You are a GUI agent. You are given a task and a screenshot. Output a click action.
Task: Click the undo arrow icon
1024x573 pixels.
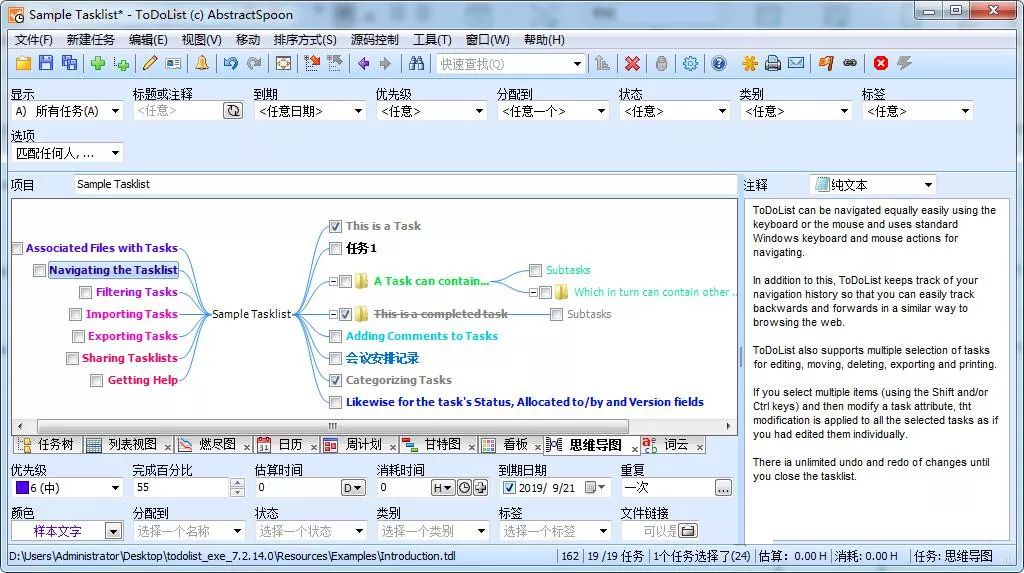pyautogui.click(x=230, y=63)
